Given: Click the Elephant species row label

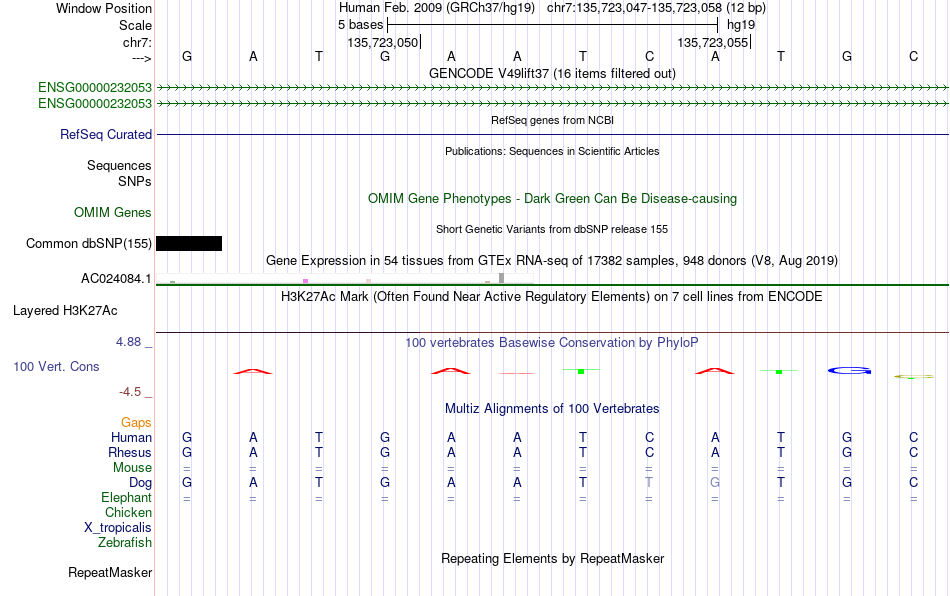Looking at the screenshot, I should 126,498.
